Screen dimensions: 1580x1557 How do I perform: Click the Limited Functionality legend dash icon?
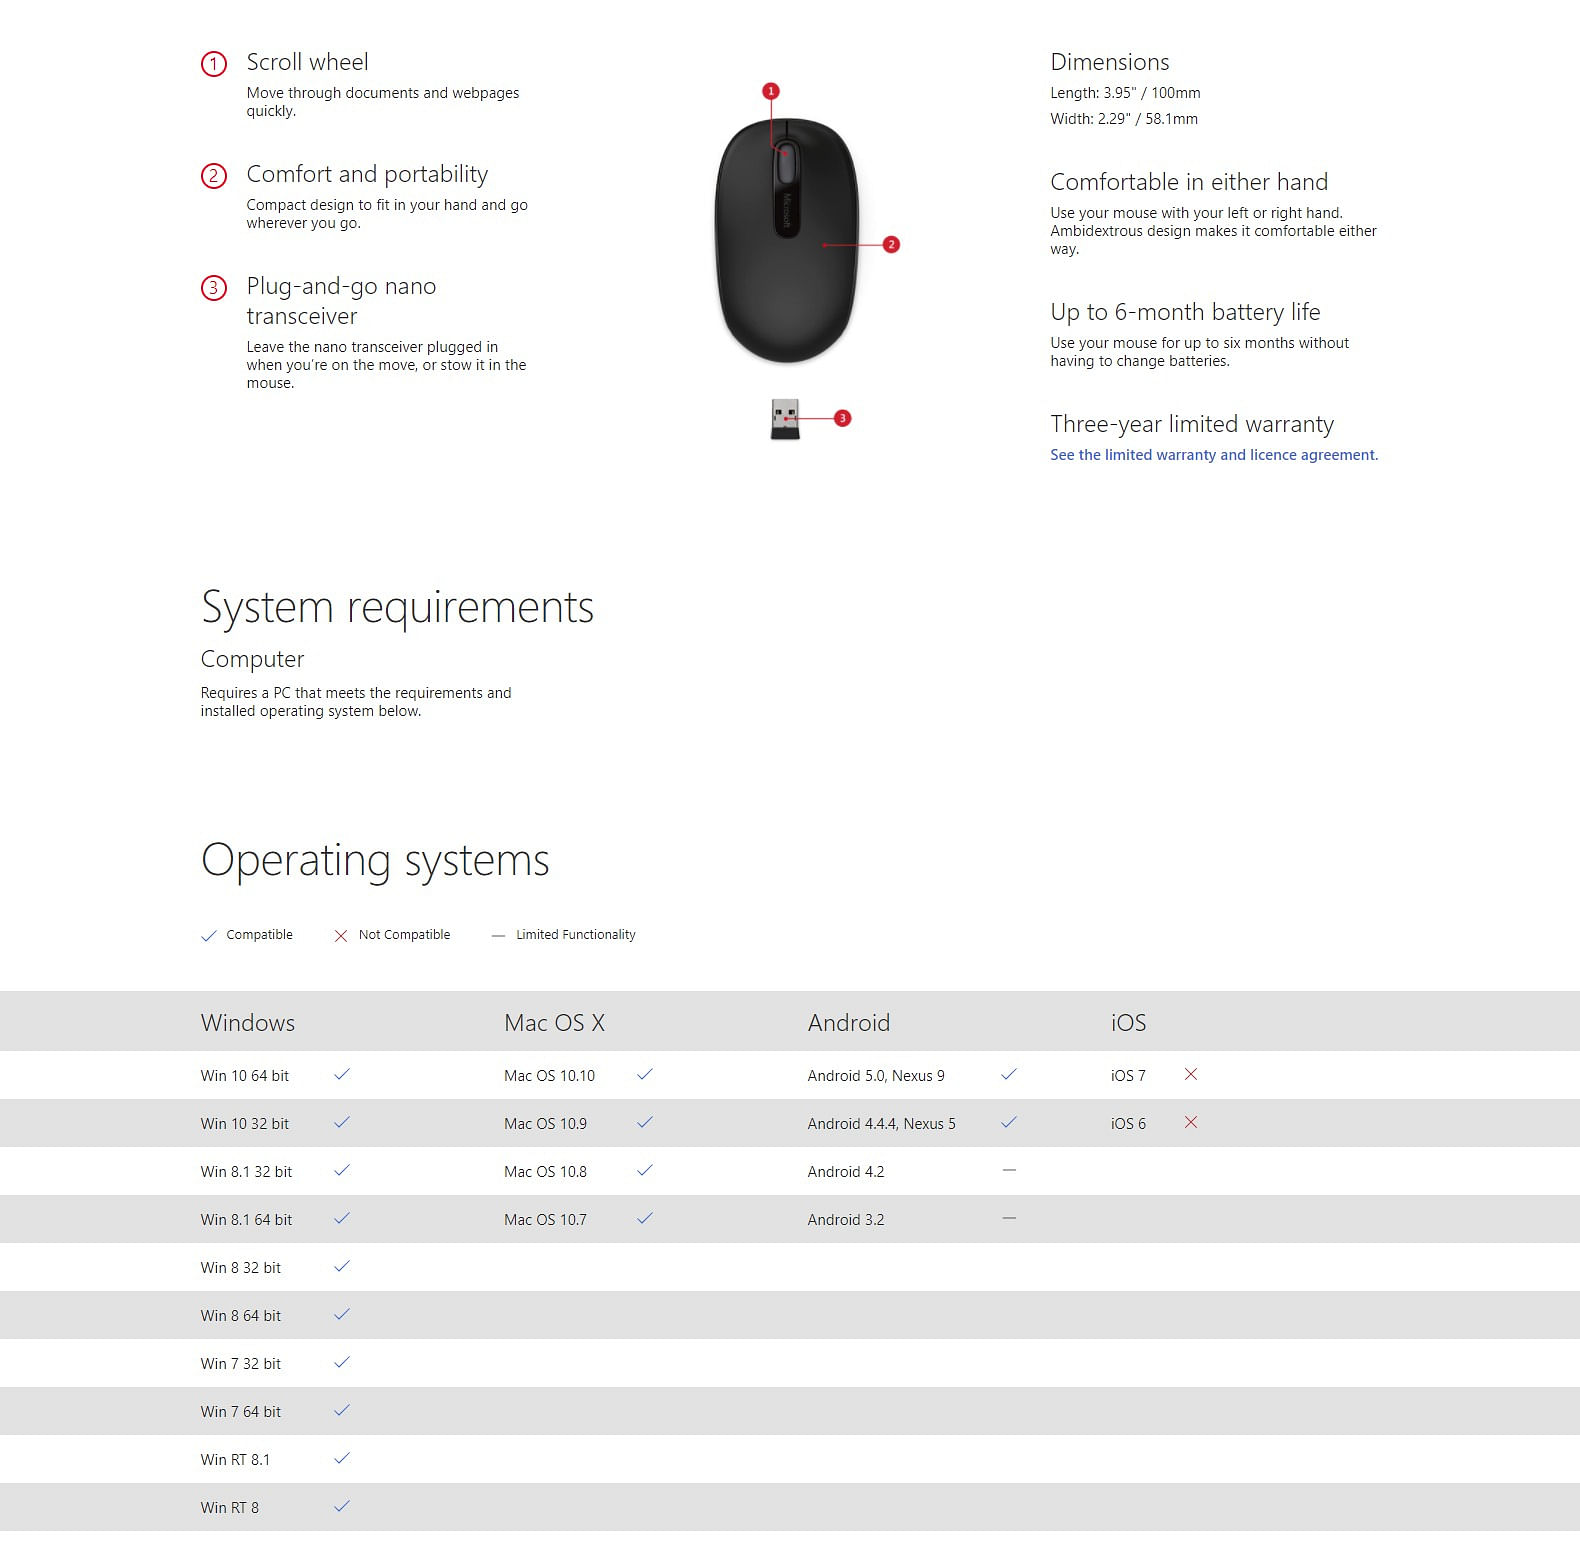tap(498, 936)
